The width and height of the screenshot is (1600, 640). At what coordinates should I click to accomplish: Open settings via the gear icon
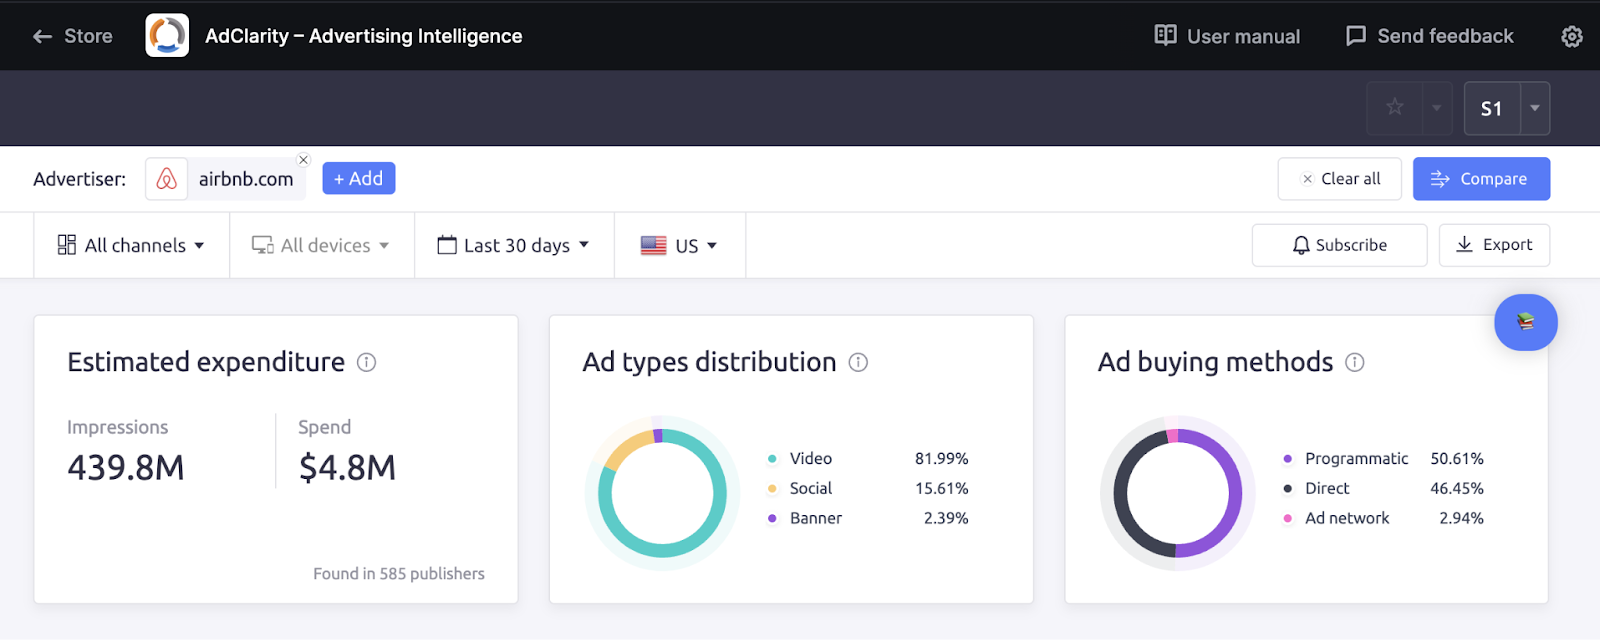coord(1571,37)
